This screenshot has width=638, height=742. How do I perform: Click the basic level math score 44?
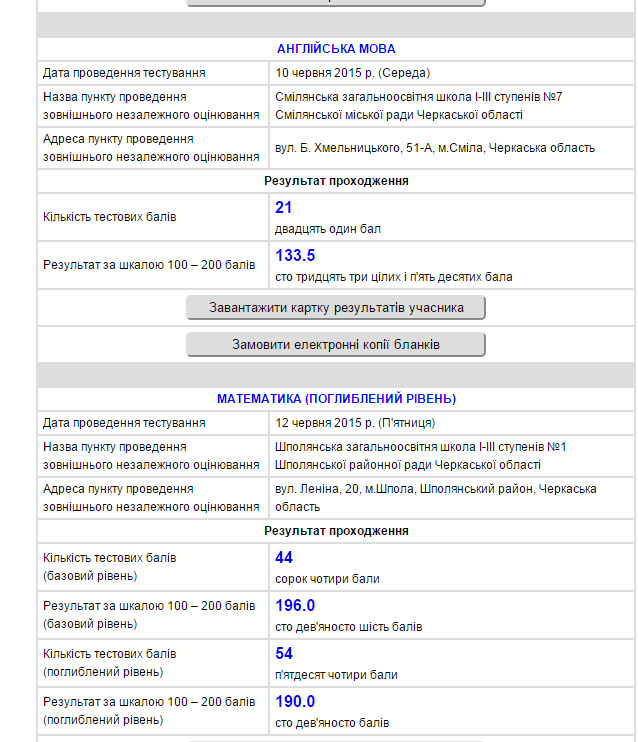click(284, 557)
